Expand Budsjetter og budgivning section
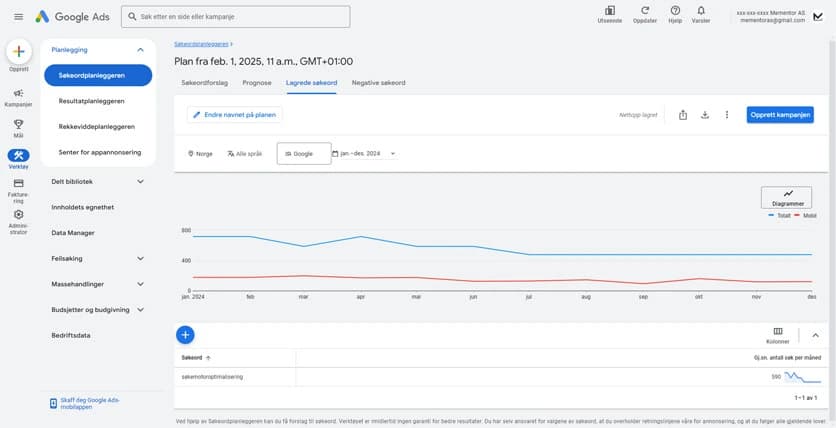 pyautogui.click(x=98, y=310)
